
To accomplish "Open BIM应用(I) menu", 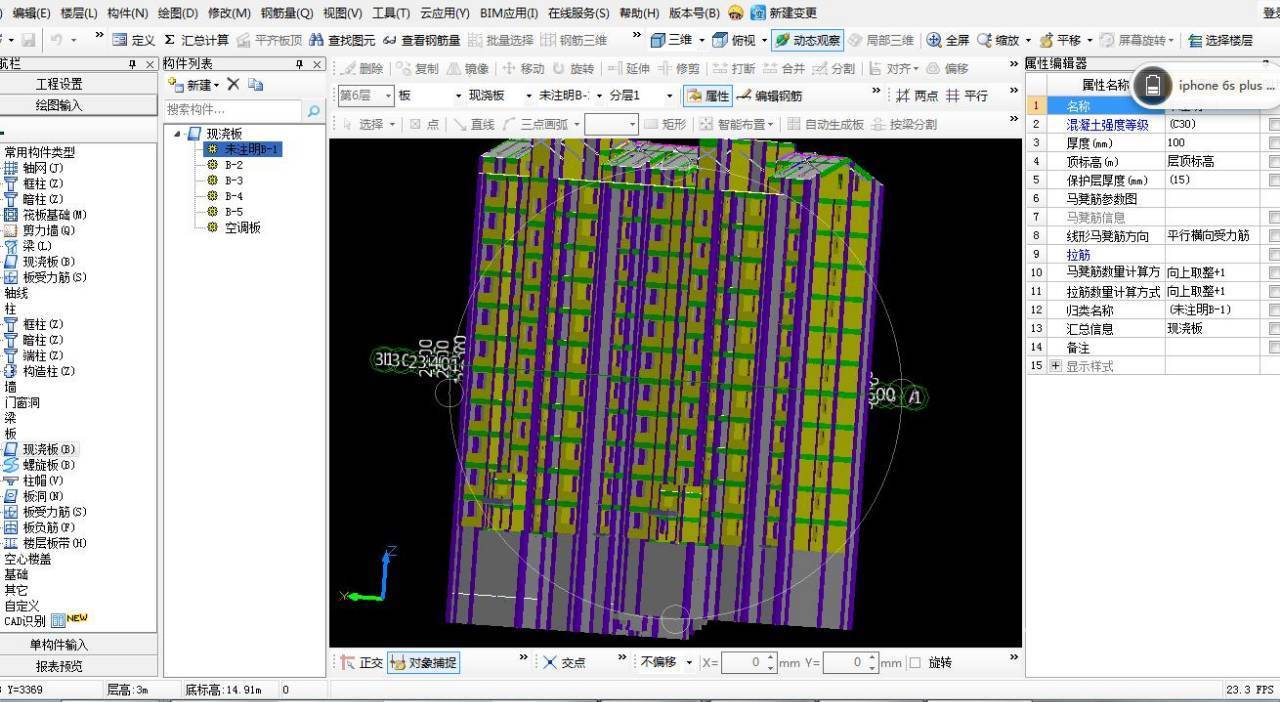I will [x=509, y=13].
